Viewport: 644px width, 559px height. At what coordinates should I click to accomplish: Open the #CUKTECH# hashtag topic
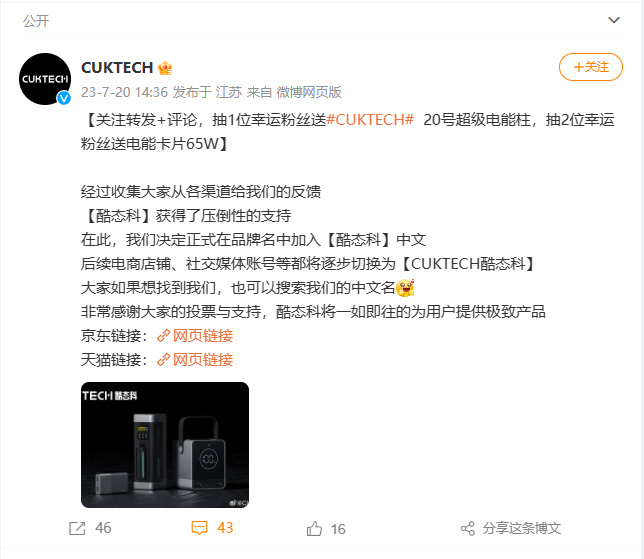[x=370, y=120]
